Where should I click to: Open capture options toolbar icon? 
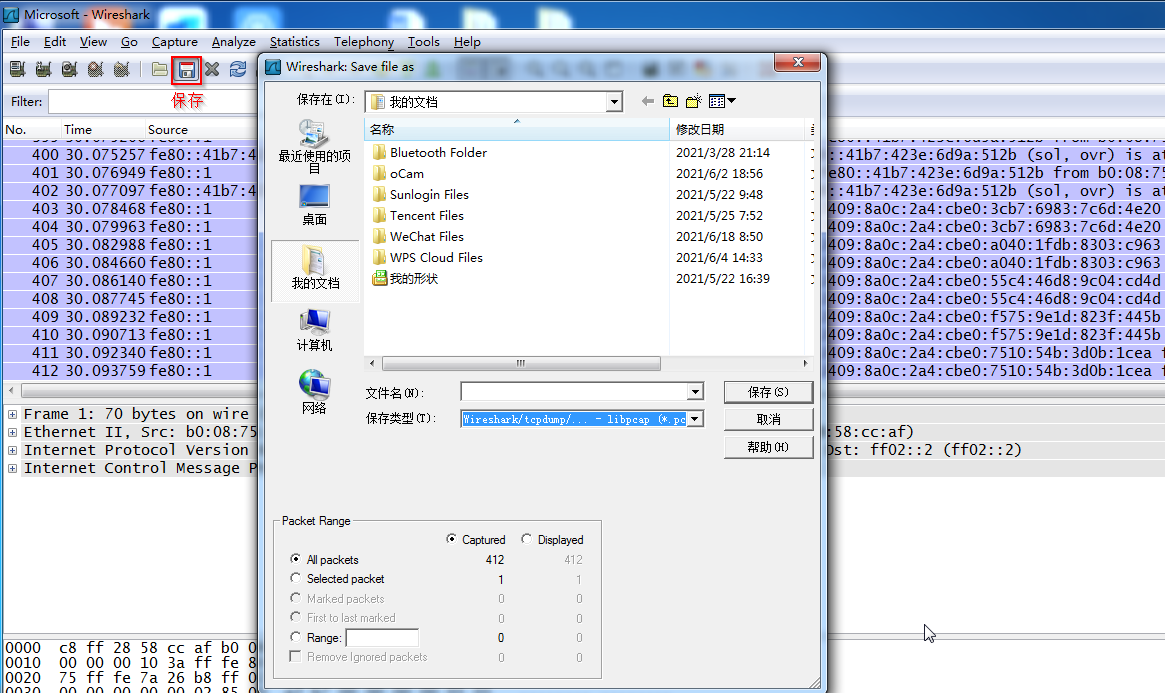click(x=44, y=70)
